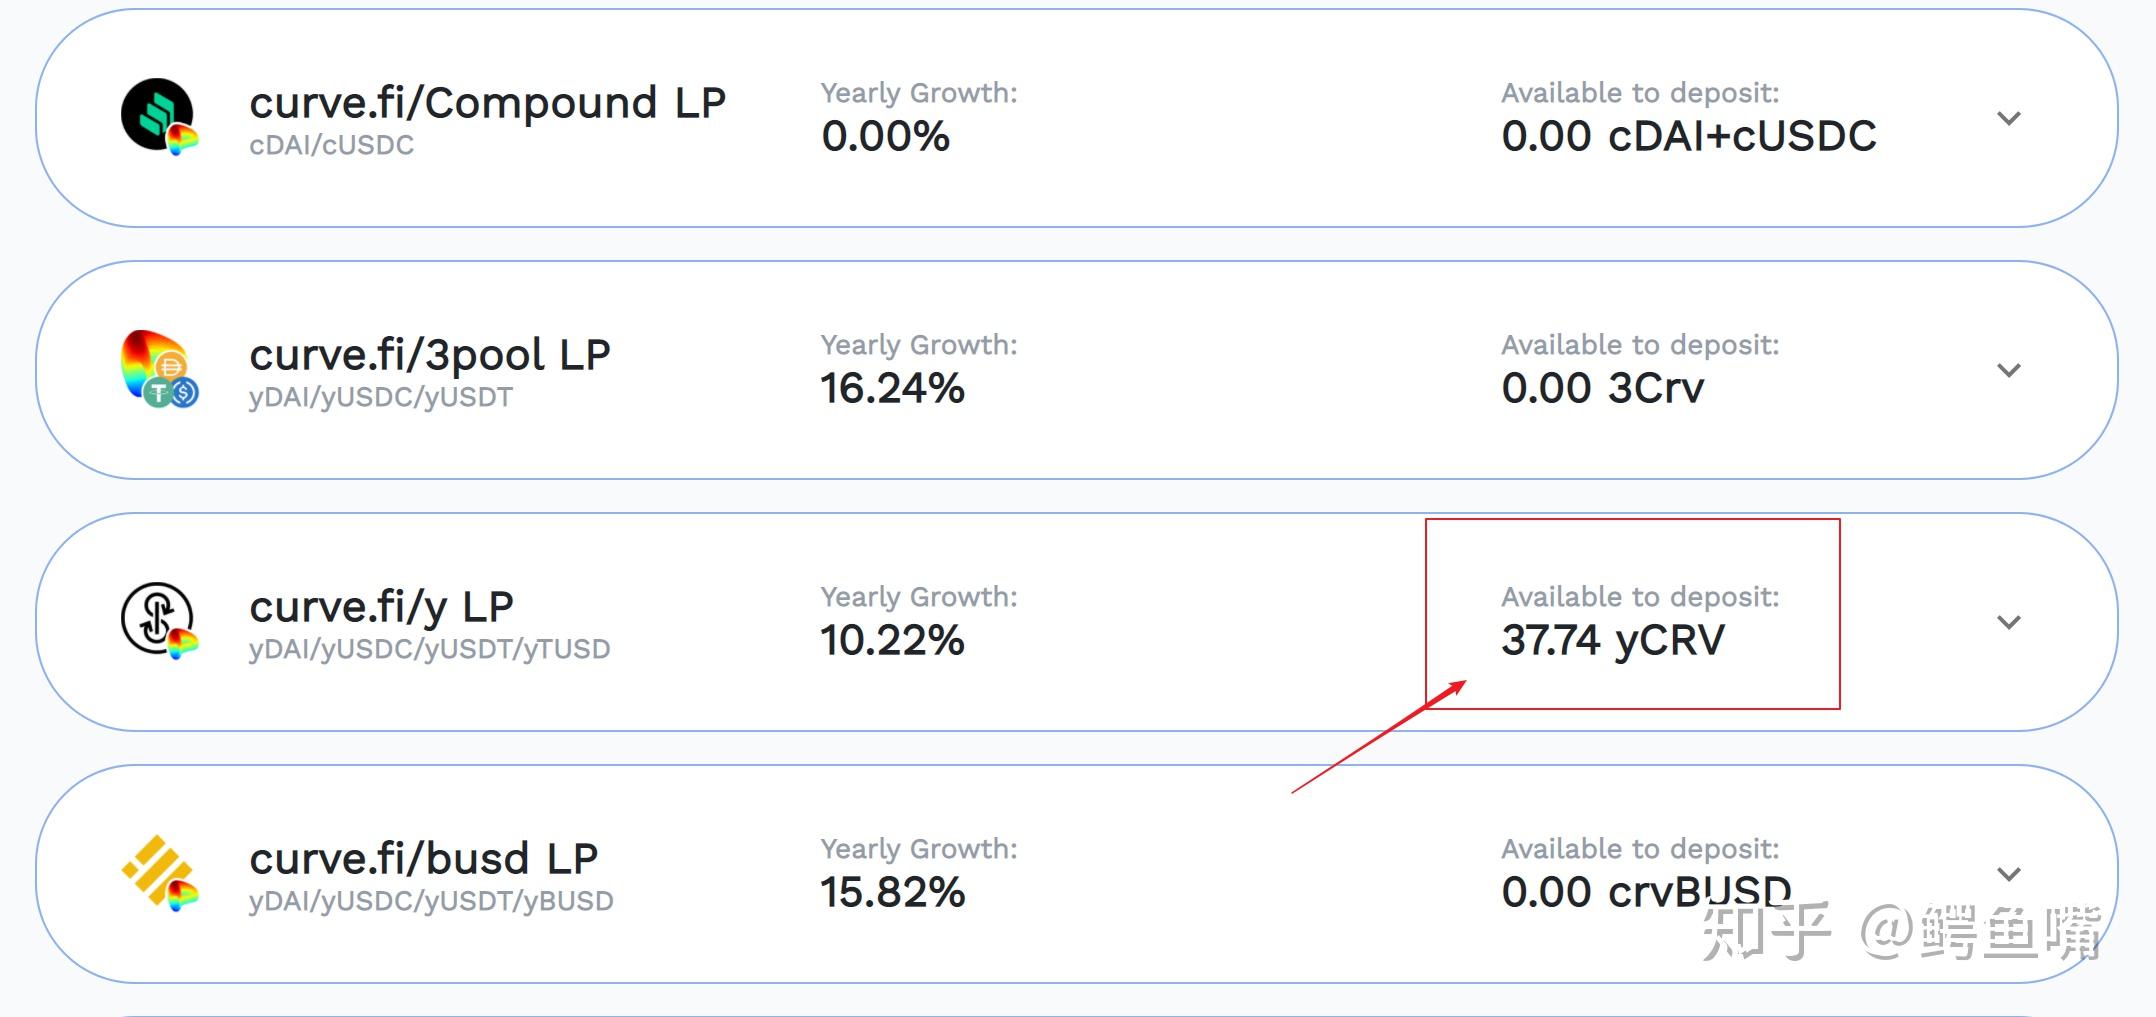Select the curve.fi/y LP vault name
The height and width of the screenshot is (1017, 2156).
[381, 607]
